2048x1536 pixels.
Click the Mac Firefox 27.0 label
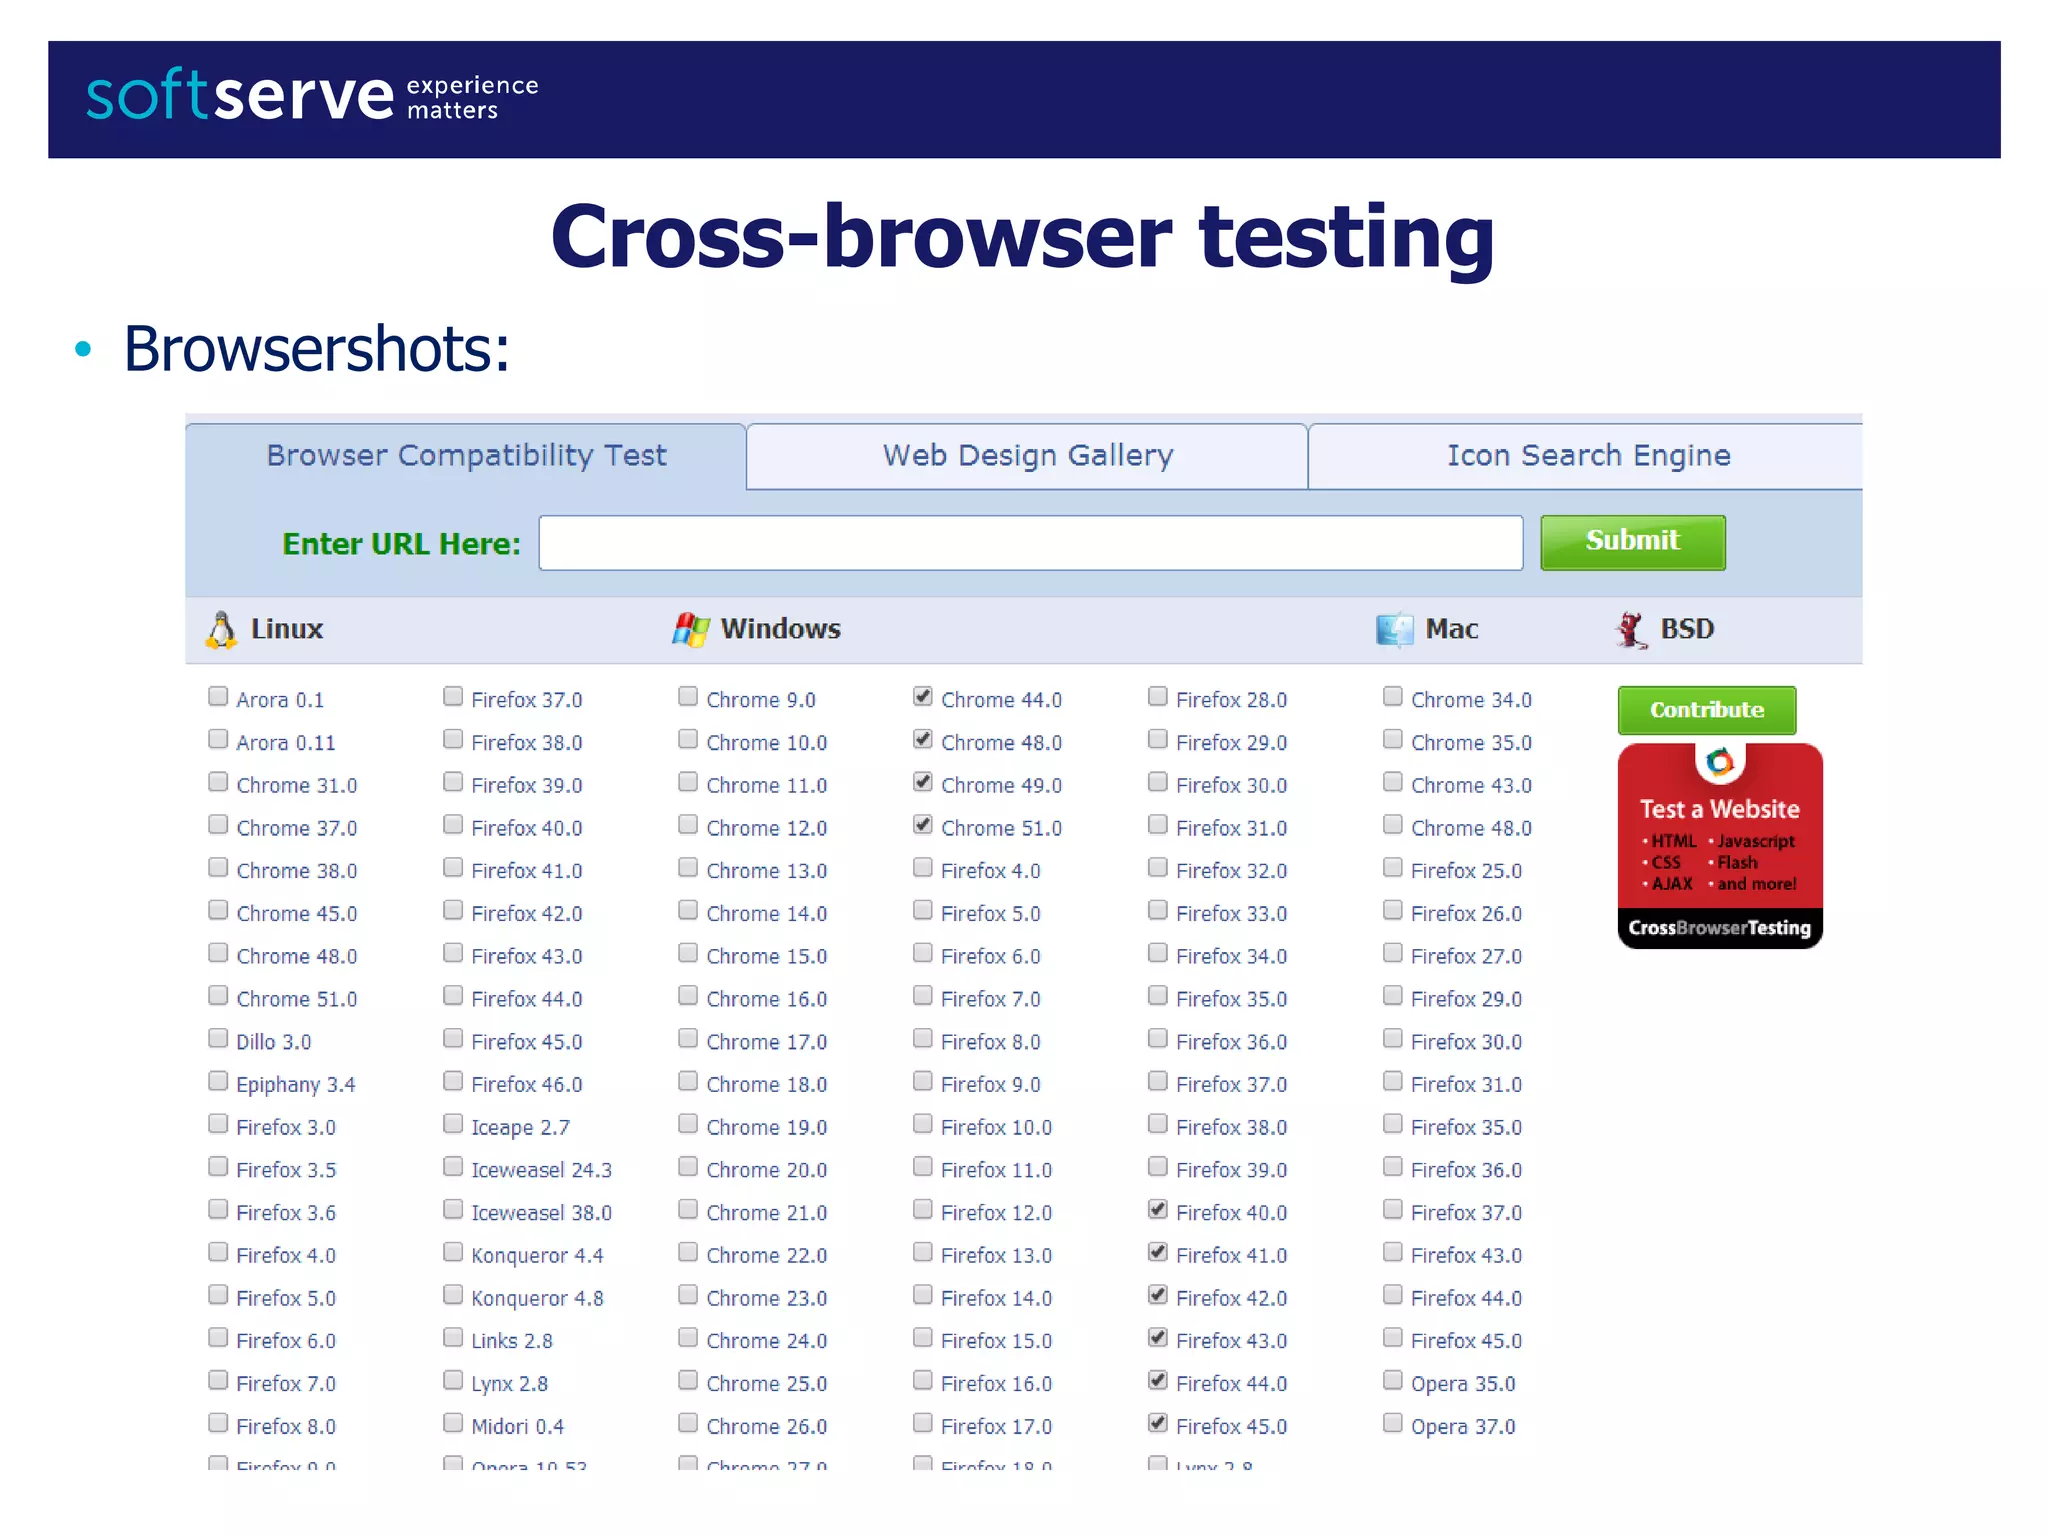click(x=1466, y=957)
